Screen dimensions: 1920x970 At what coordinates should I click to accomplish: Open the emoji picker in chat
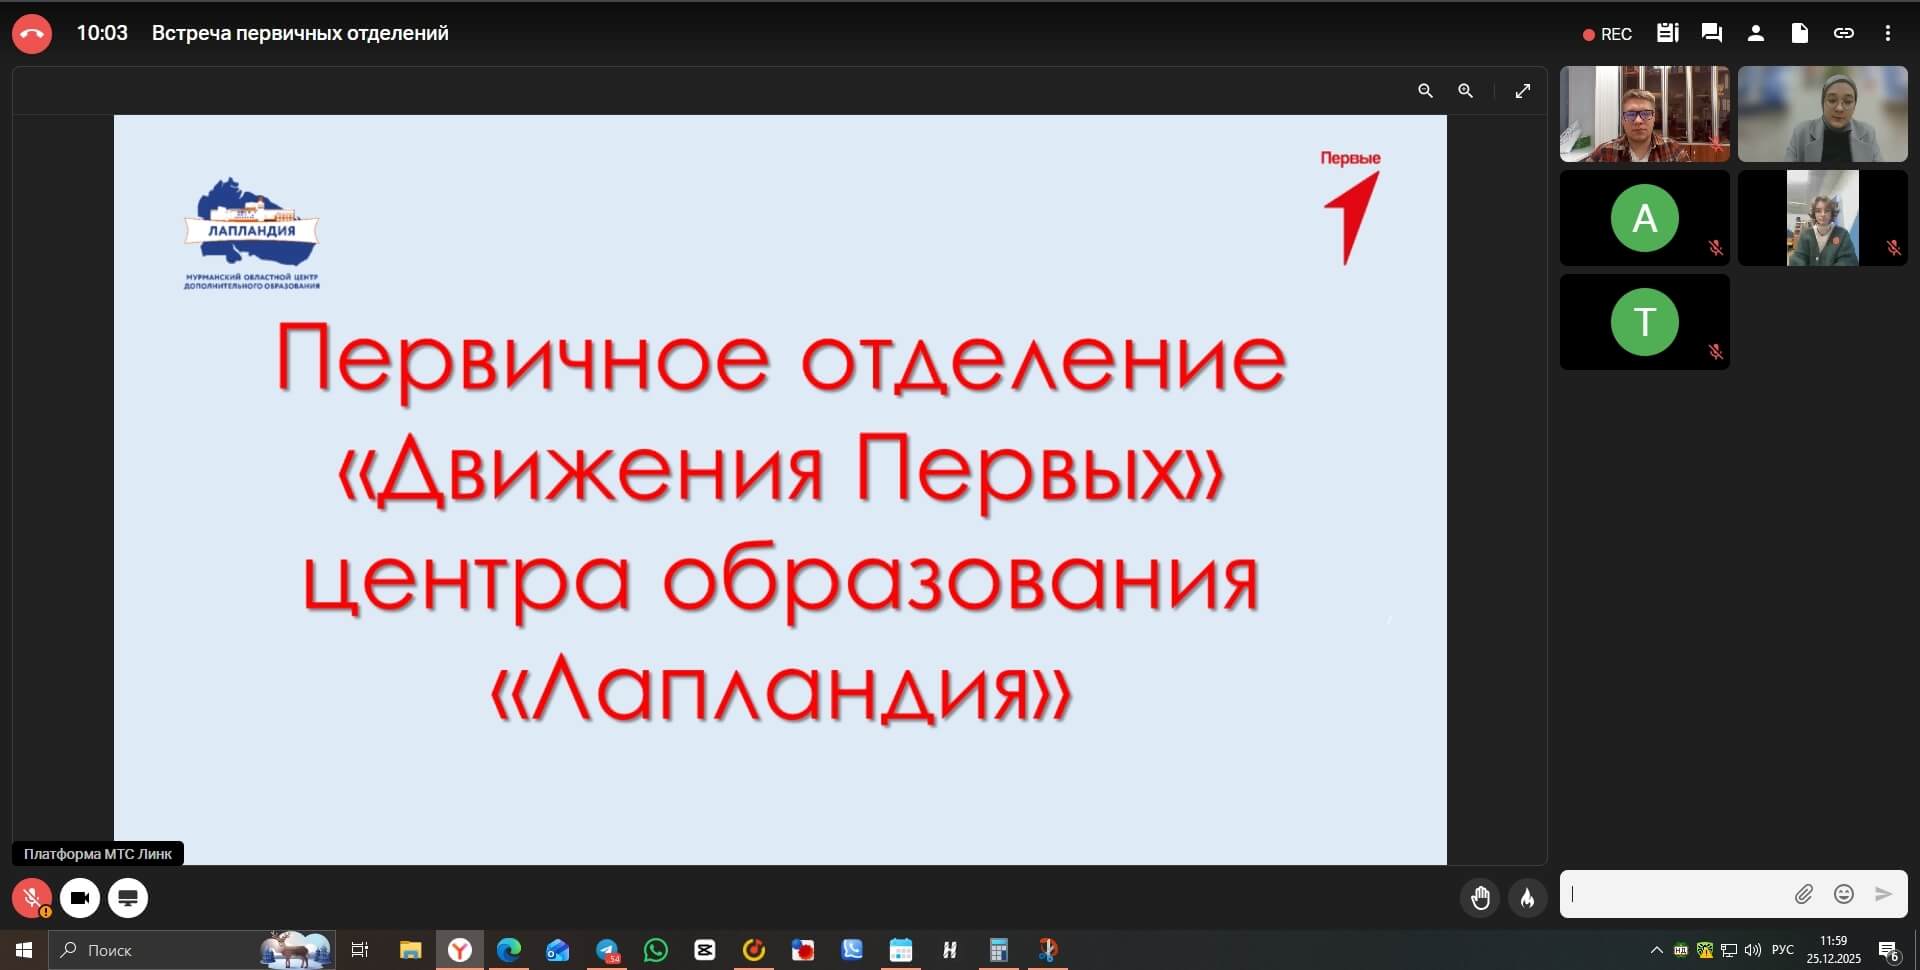tap(1844, 894)
